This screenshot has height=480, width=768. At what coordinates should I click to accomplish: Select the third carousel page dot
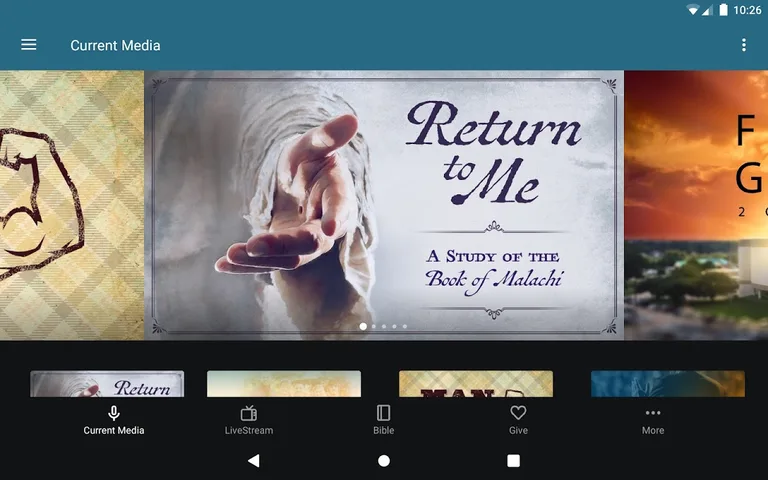[x=384, y=326]
